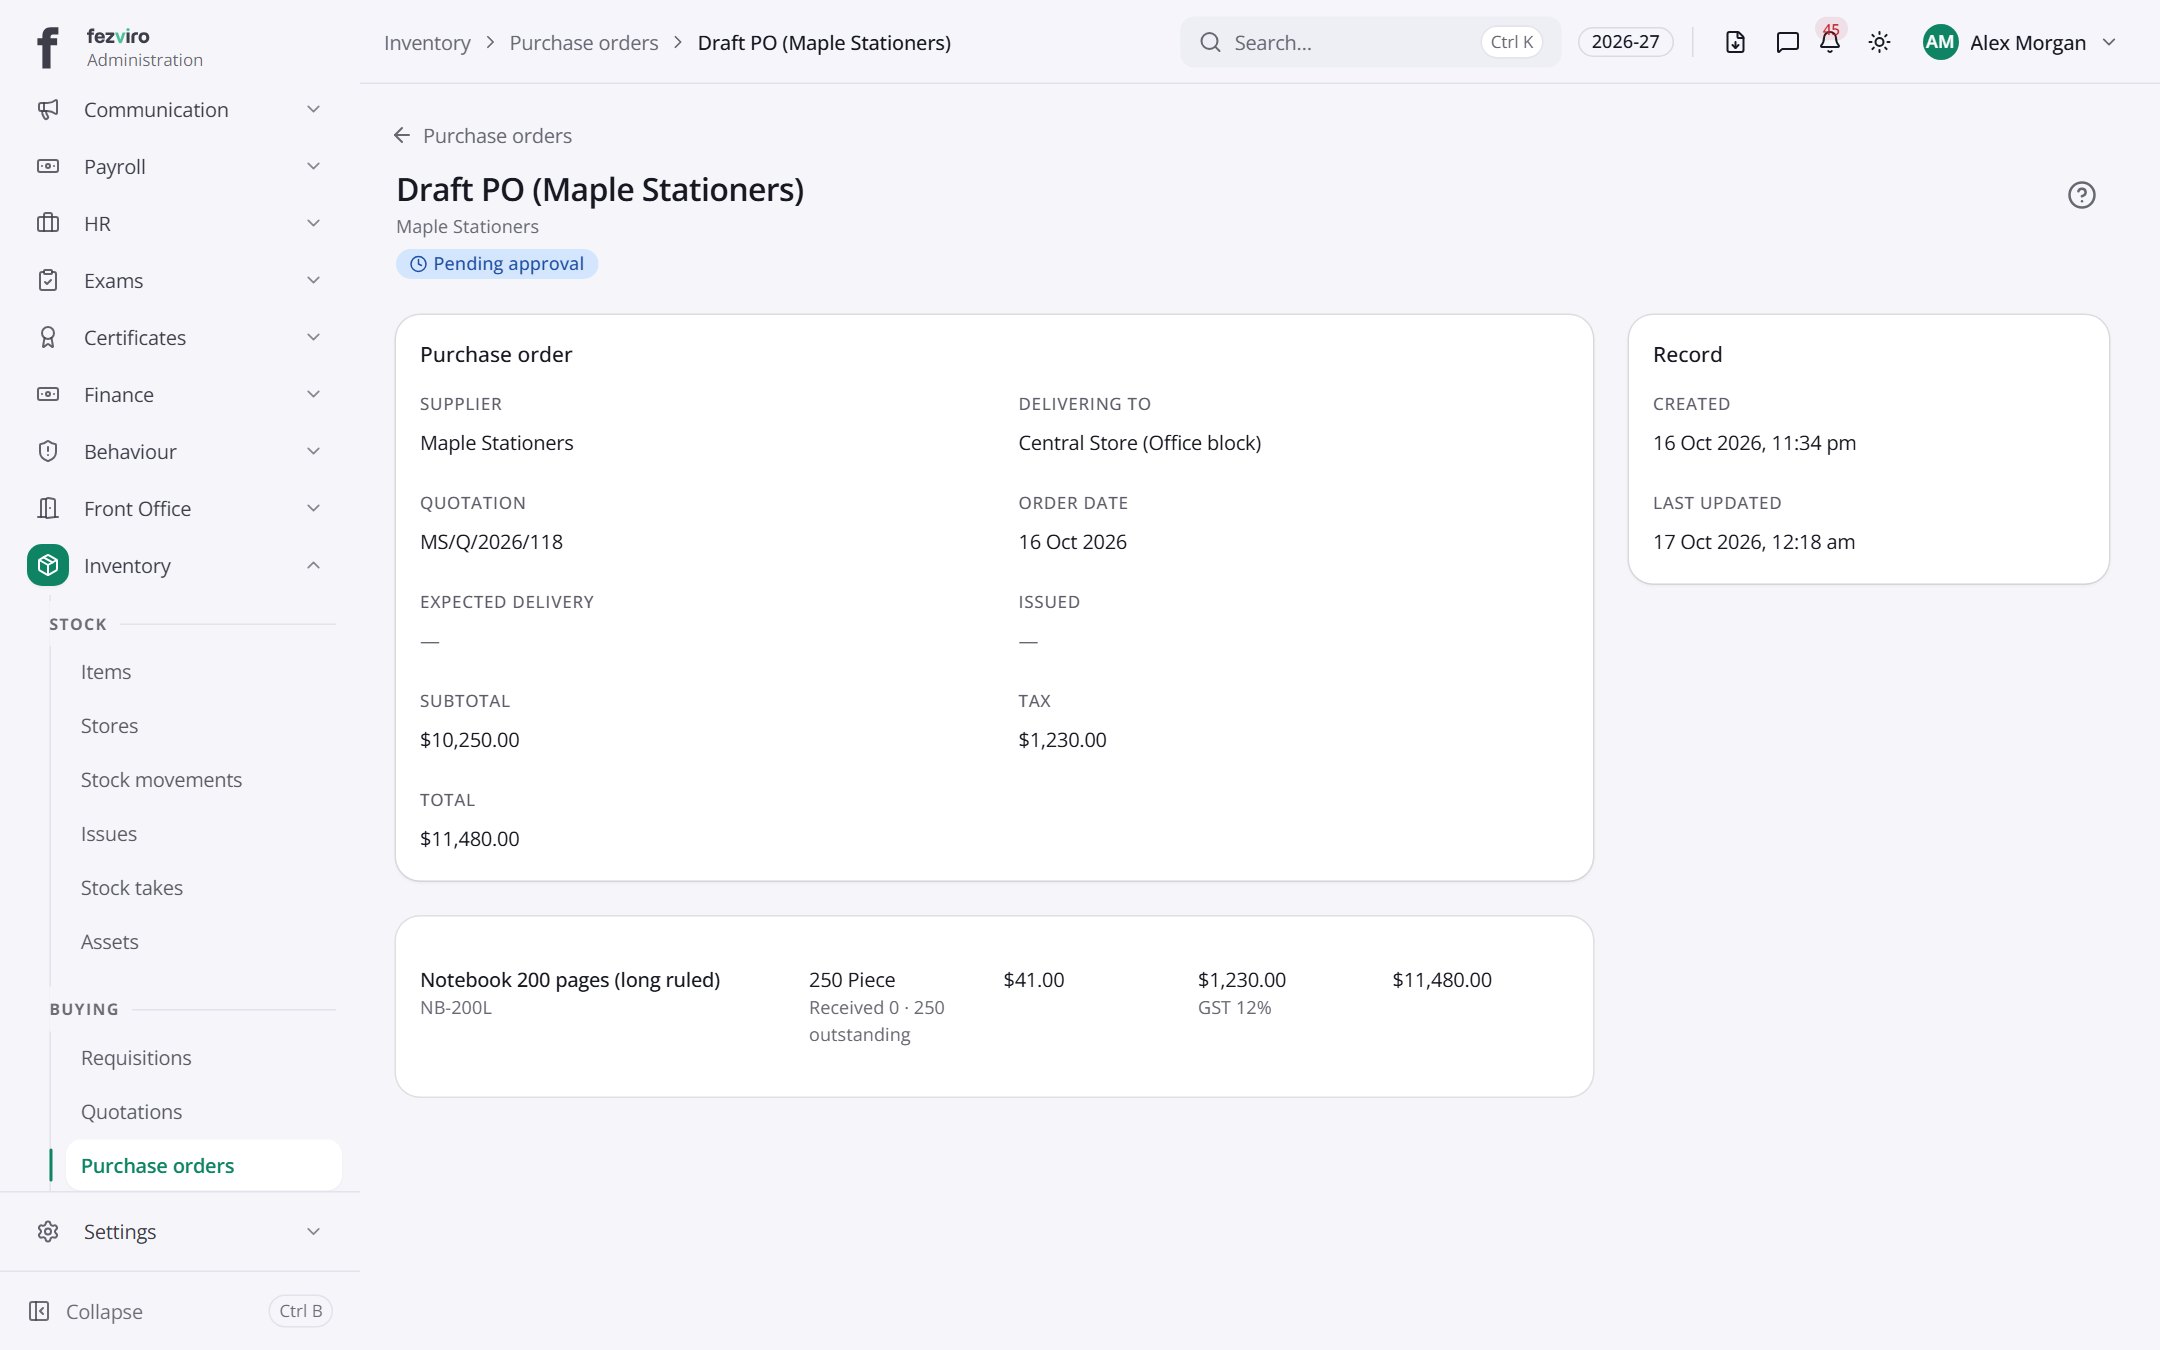Click the fezviro logo icon

click(x=47, y=47)
